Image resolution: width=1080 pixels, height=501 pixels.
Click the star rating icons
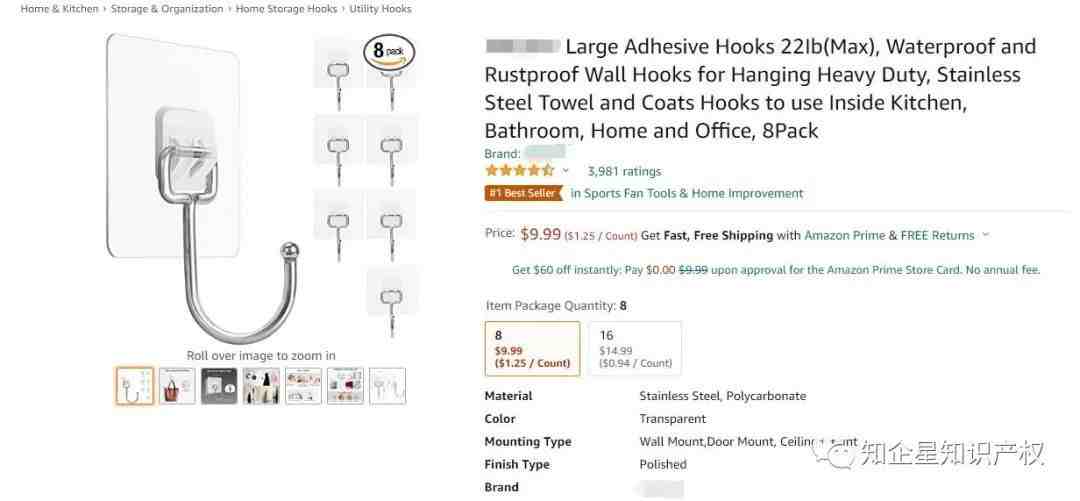pyautogui.click(x=519, y=171)
